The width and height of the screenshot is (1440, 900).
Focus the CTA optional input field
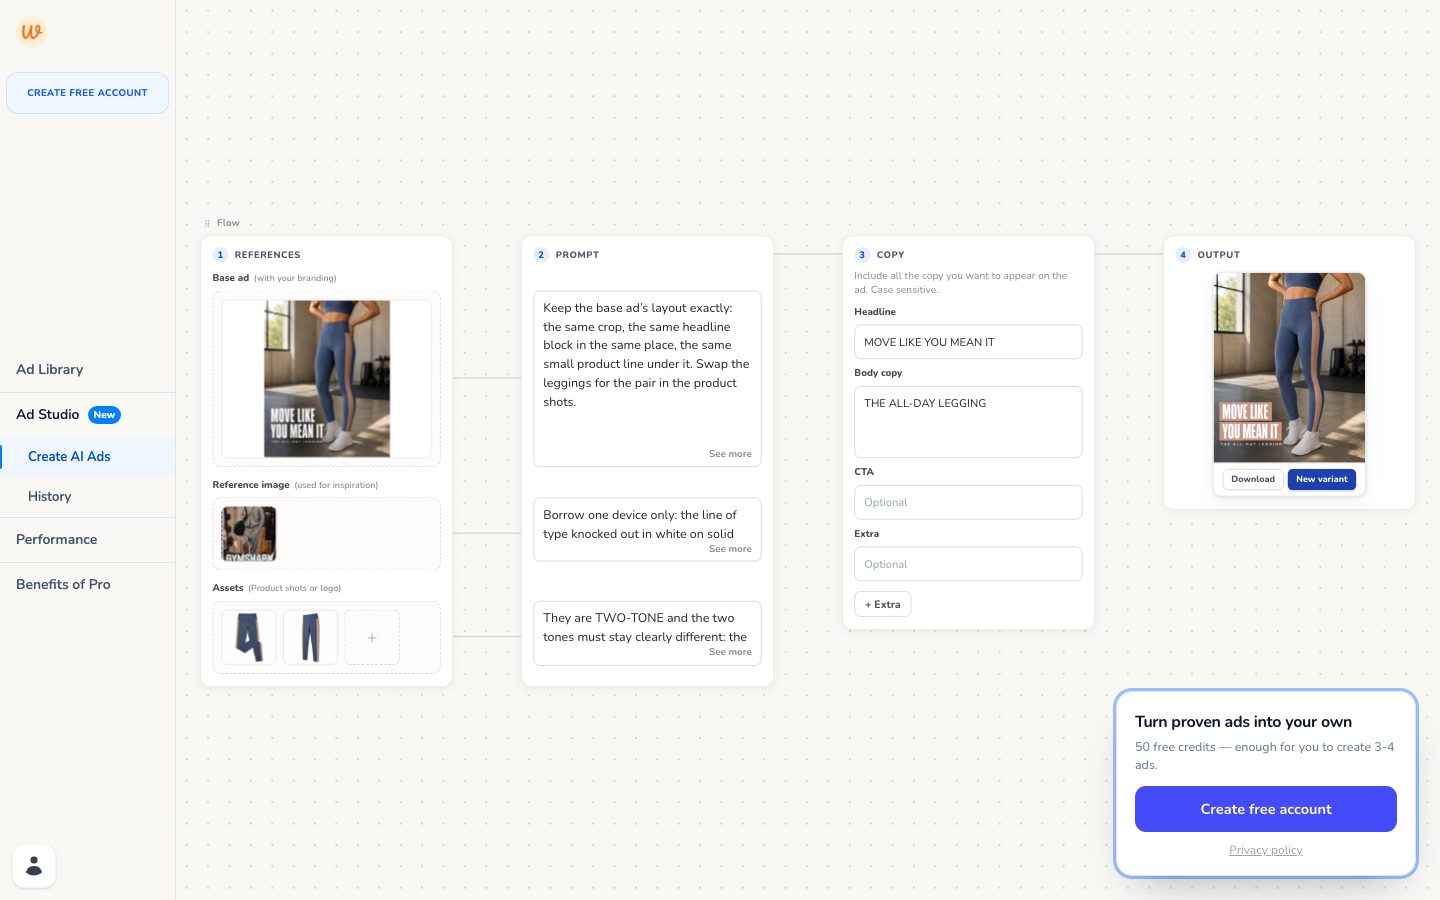[968, 502]
